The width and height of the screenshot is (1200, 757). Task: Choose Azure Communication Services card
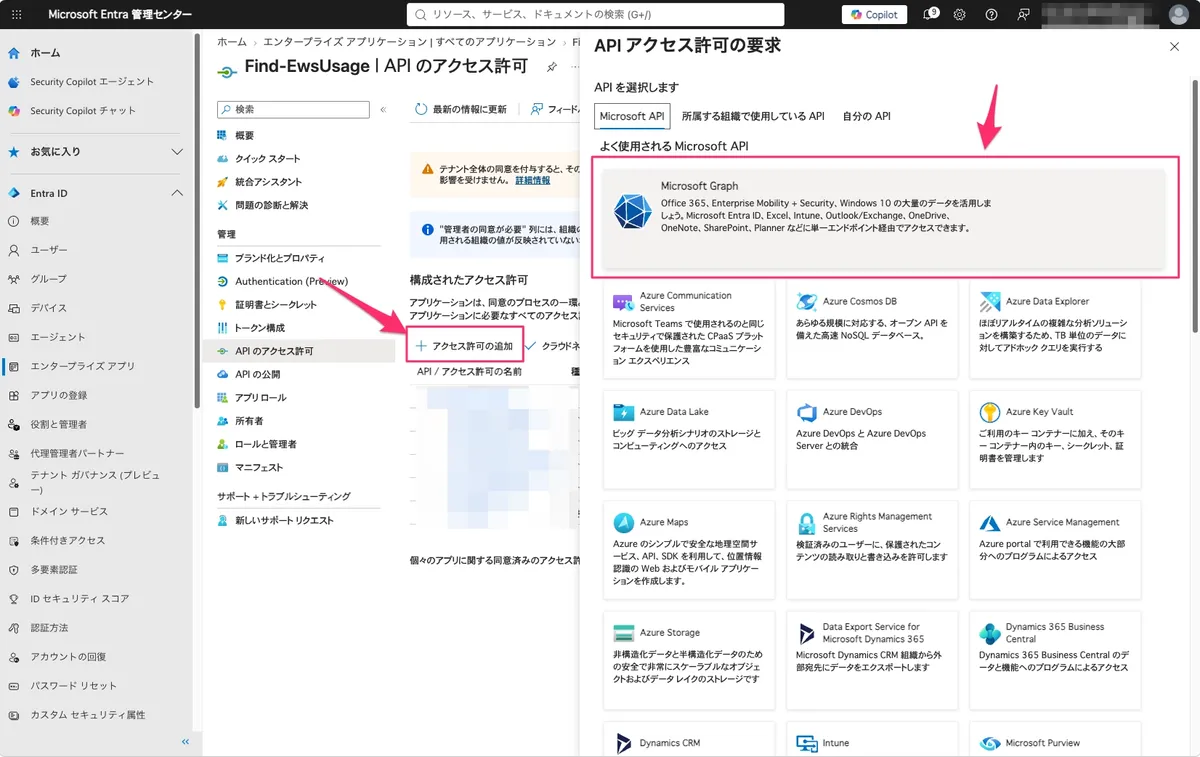(689, 329)
